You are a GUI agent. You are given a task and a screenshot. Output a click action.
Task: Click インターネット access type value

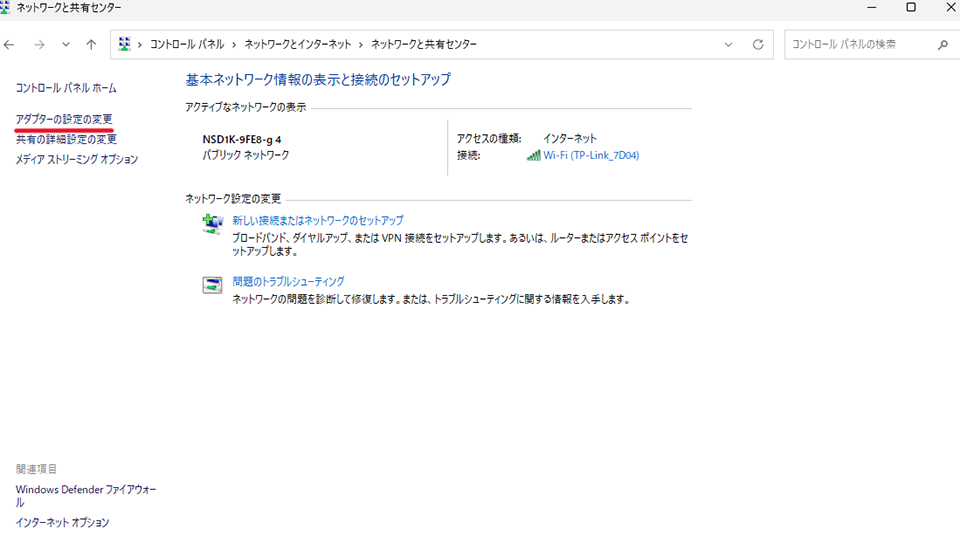[570, 139]
